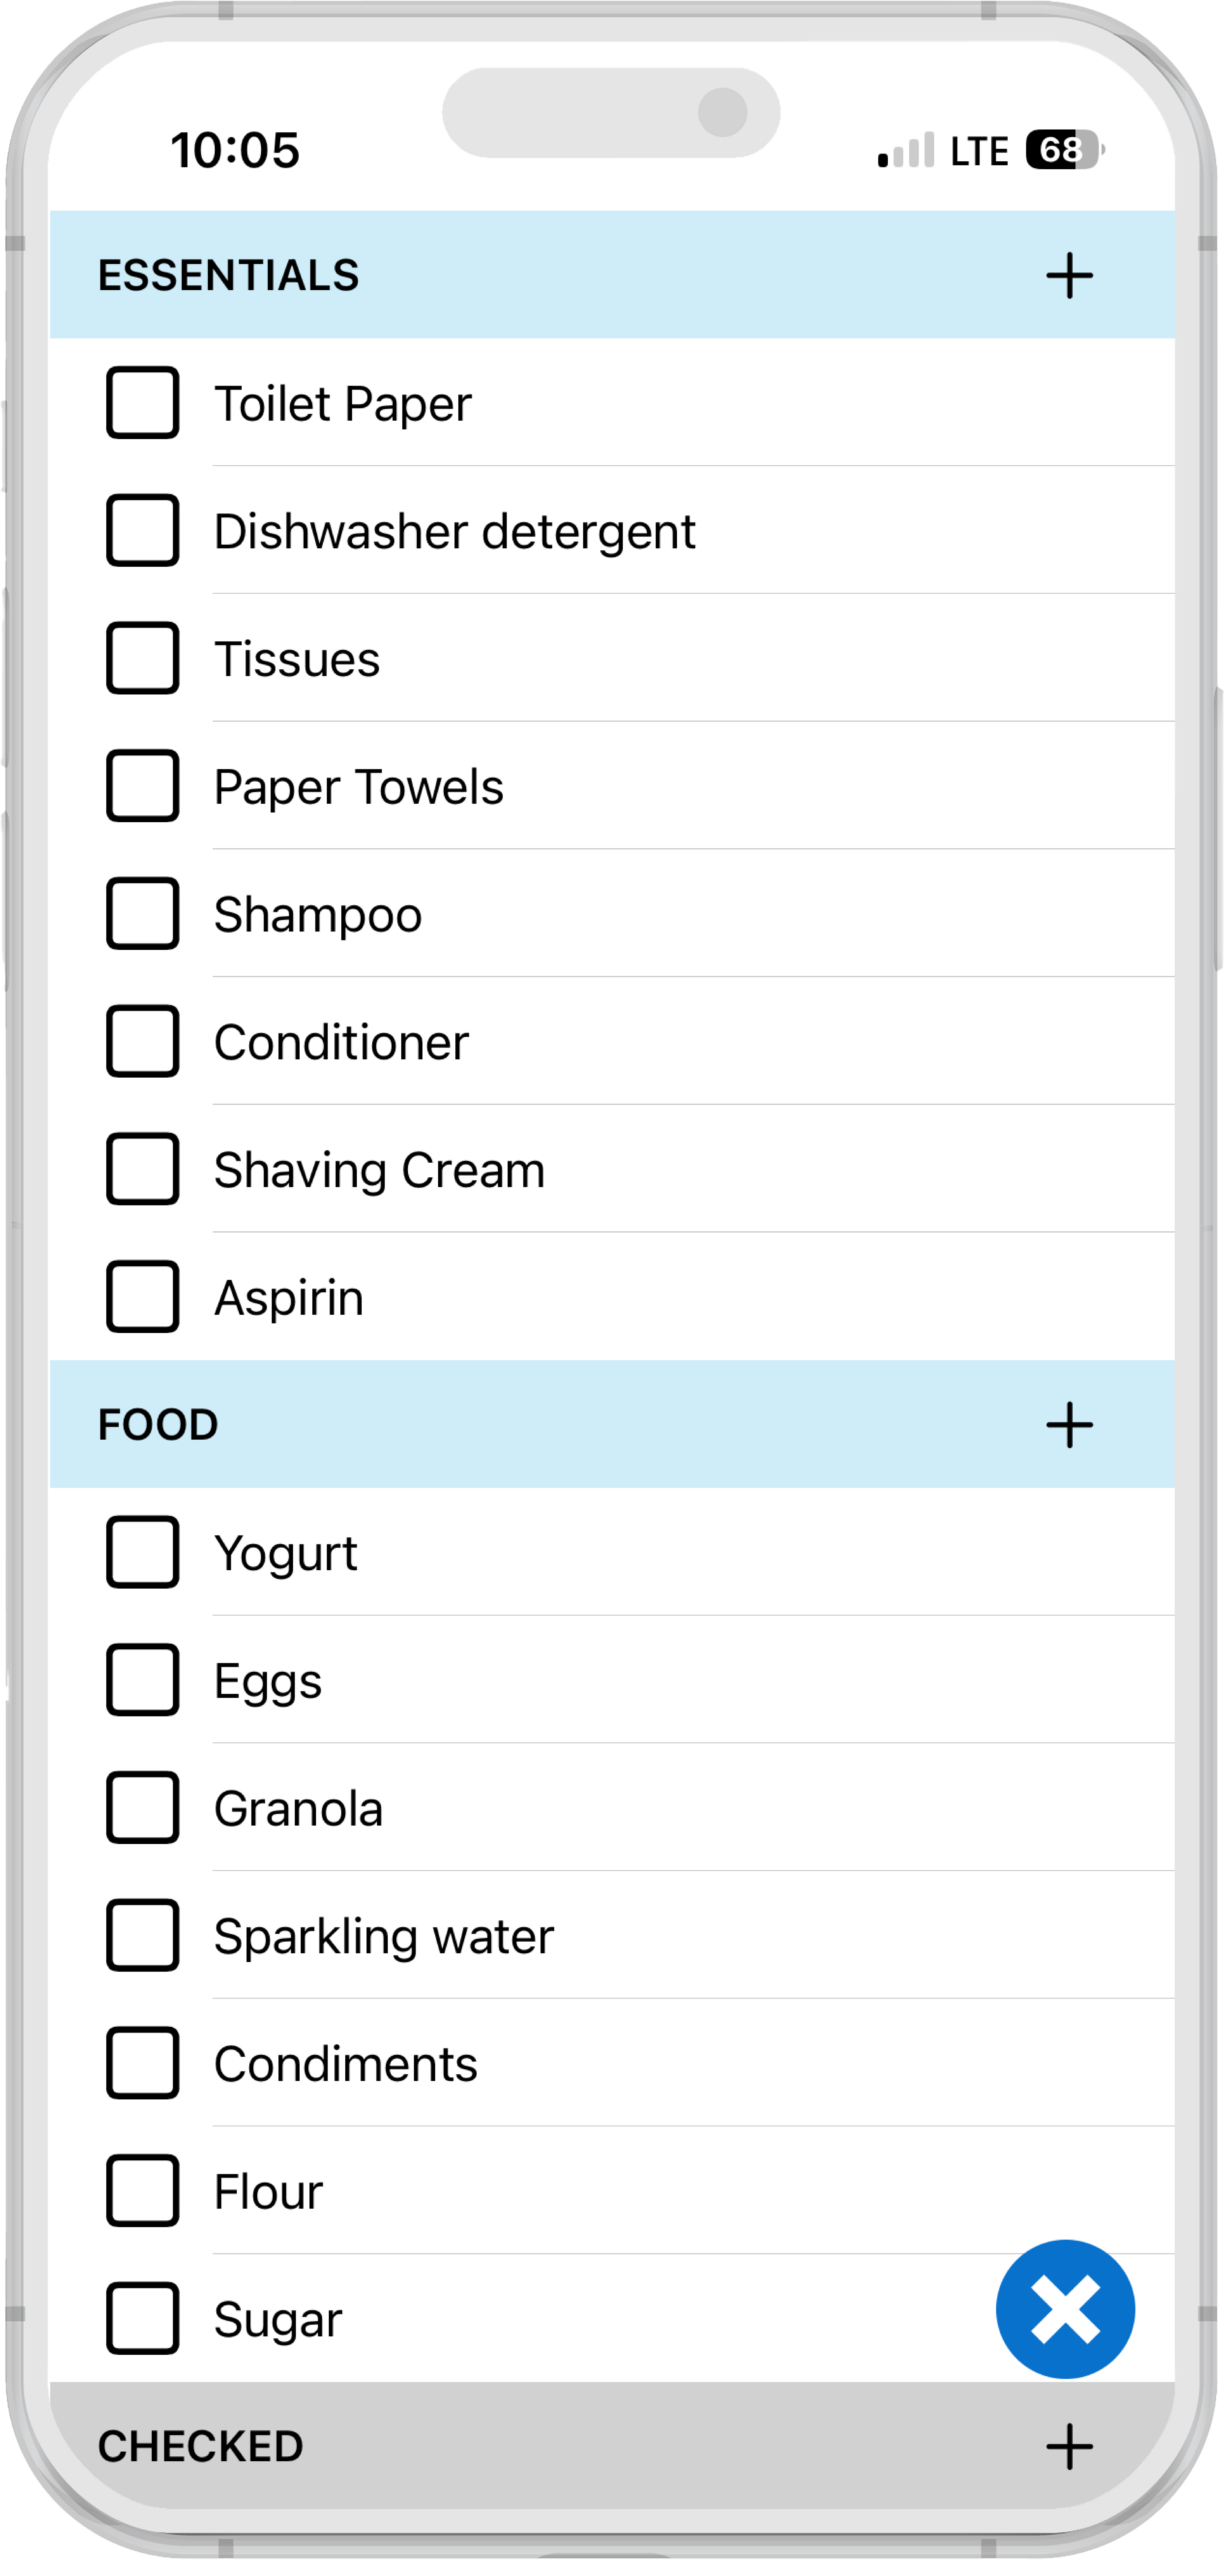The width and height of the screenshot is (1225, 2560).
Task: Tick the Dishwasher detergent checkbox
Action: [x=143, y=530]
